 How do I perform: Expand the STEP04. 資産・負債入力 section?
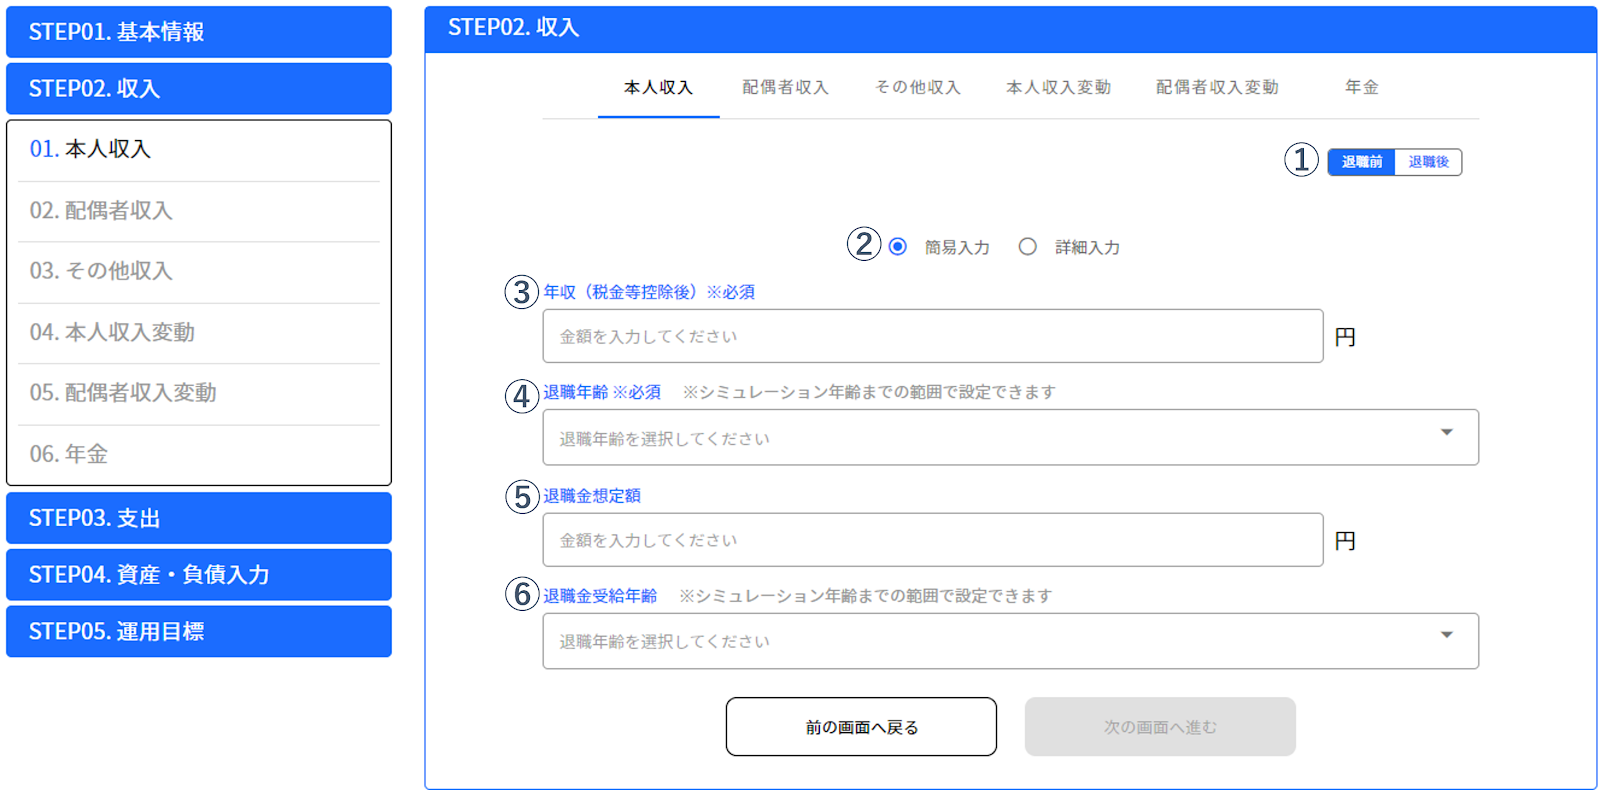199,575
